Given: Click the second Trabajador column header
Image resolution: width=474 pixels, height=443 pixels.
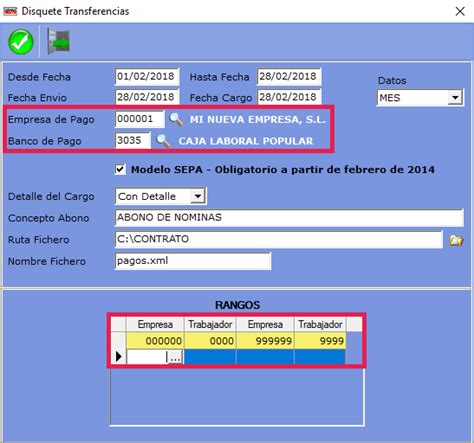Looking at the screenshot, I should 320,324.
